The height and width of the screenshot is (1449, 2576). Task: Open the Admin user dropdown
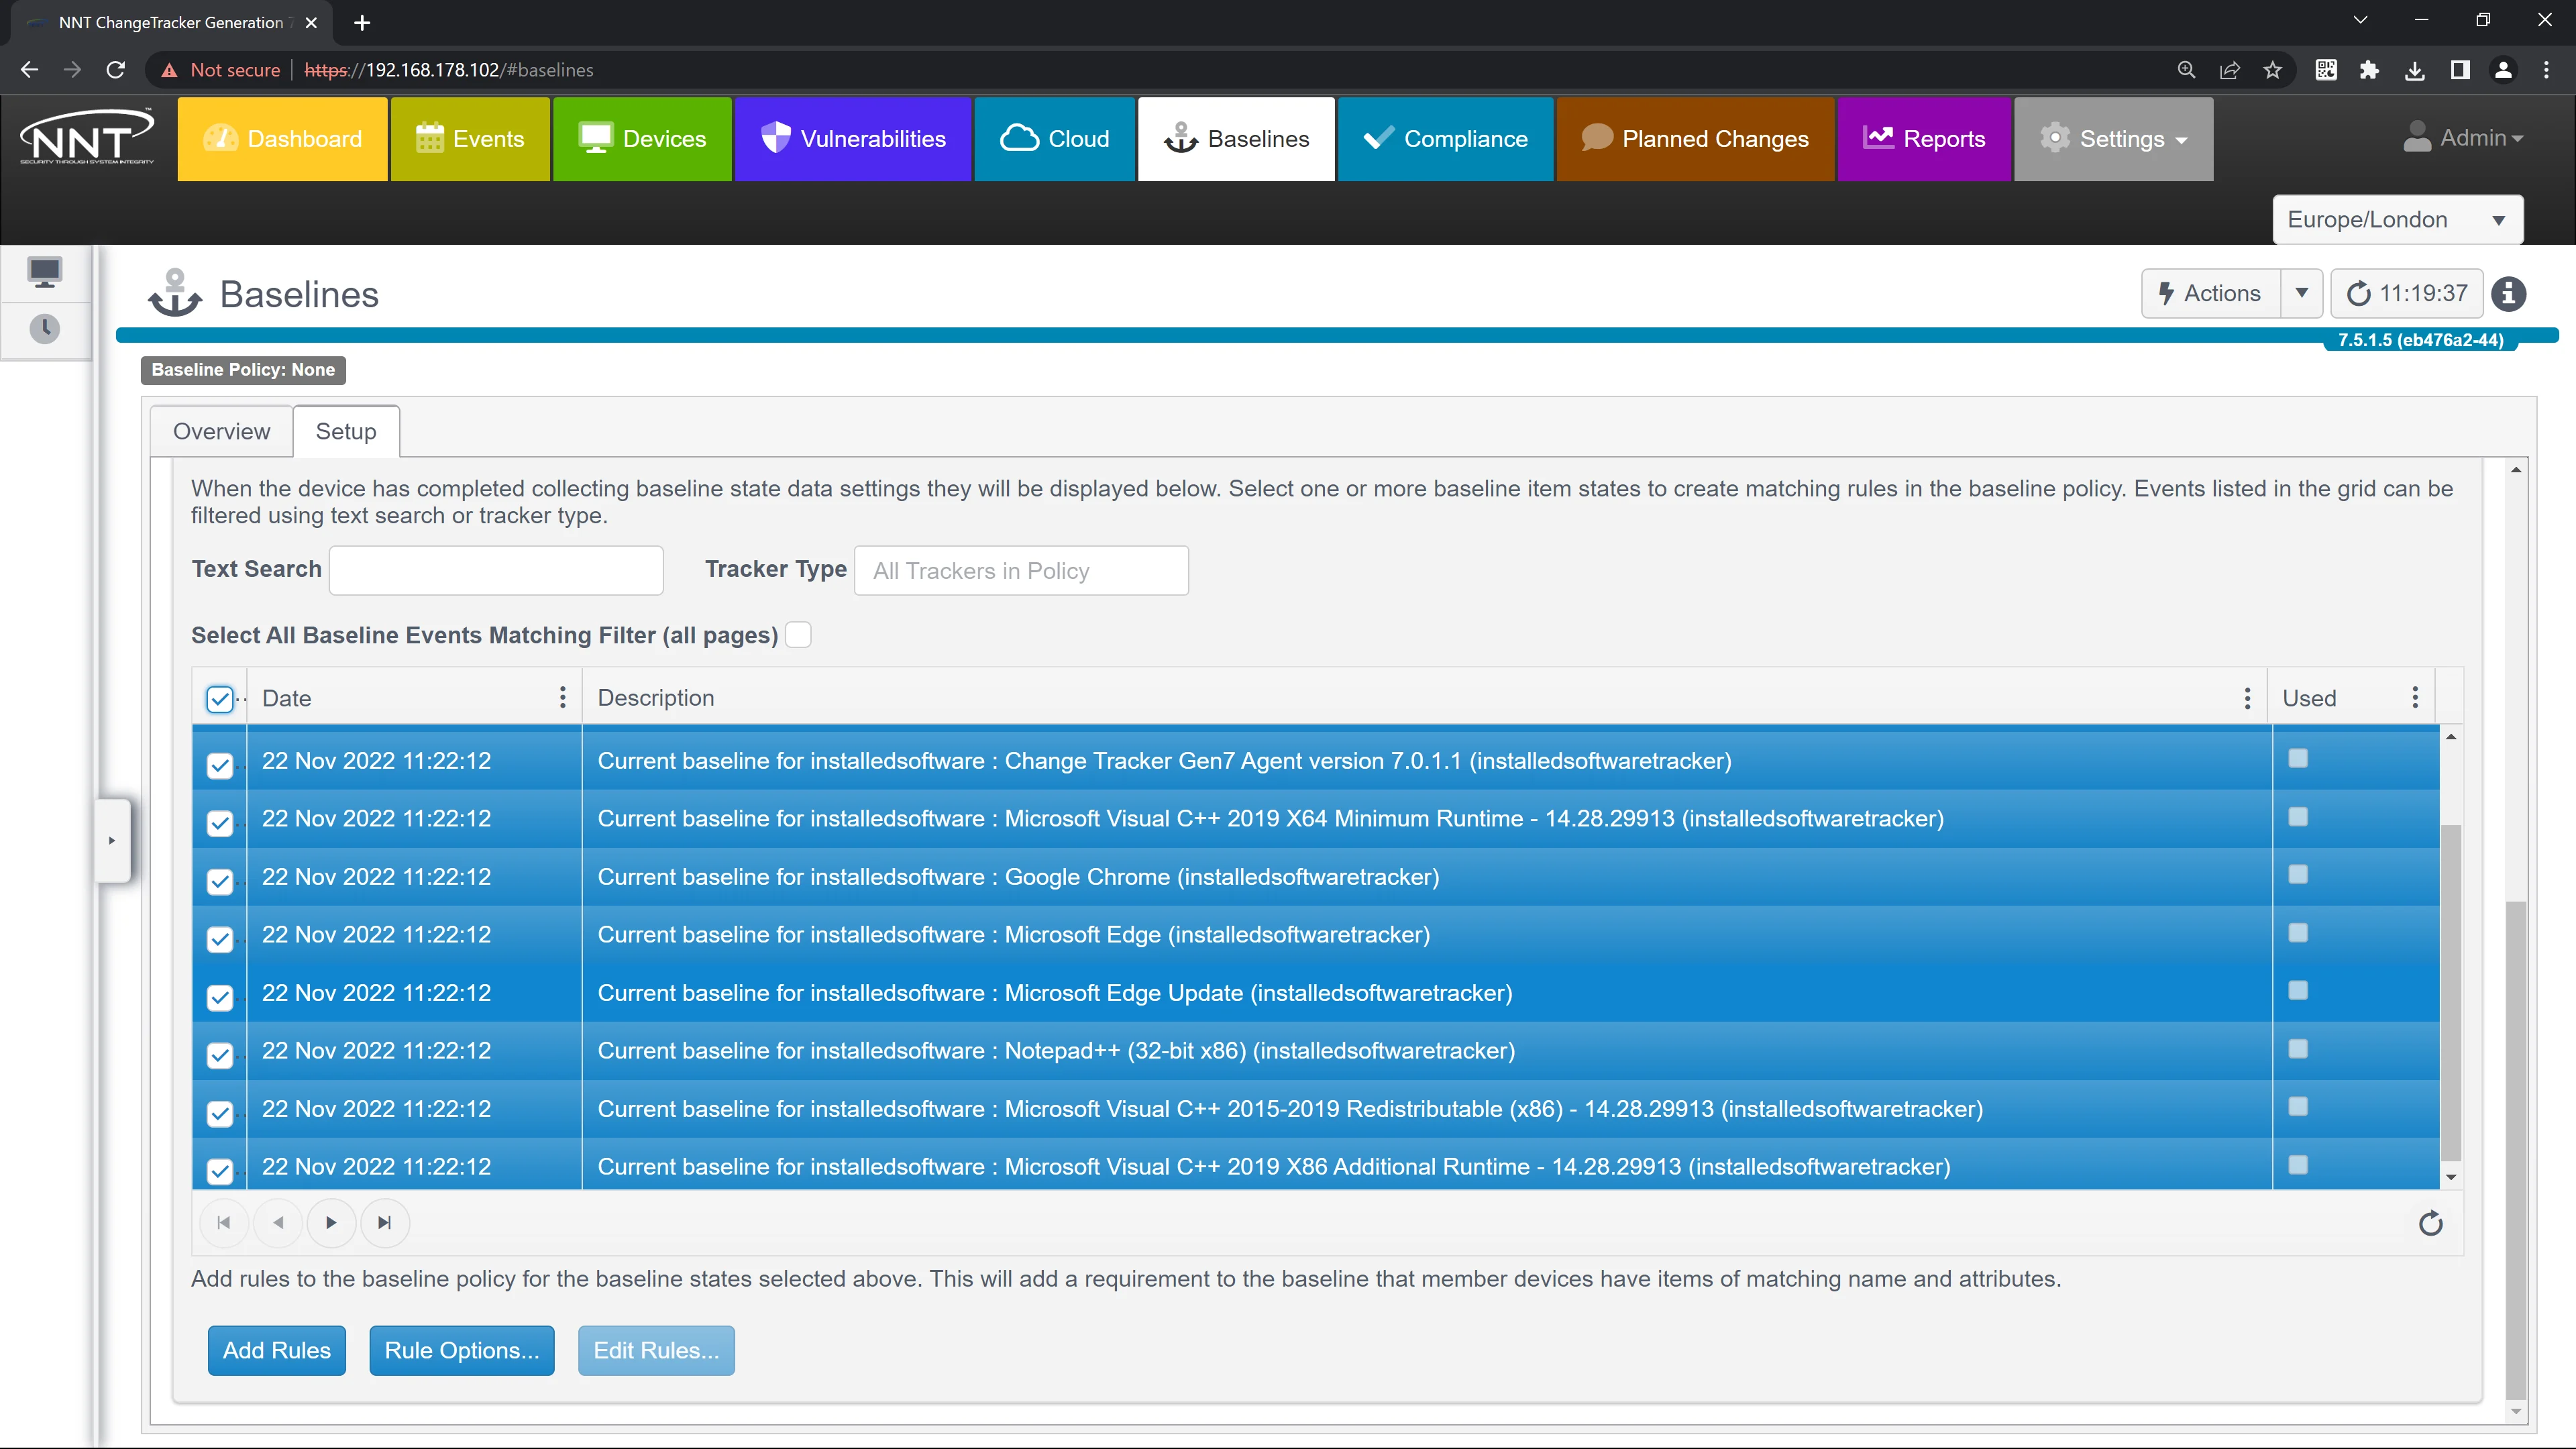pyautogui.click(x=2464, y=137)
